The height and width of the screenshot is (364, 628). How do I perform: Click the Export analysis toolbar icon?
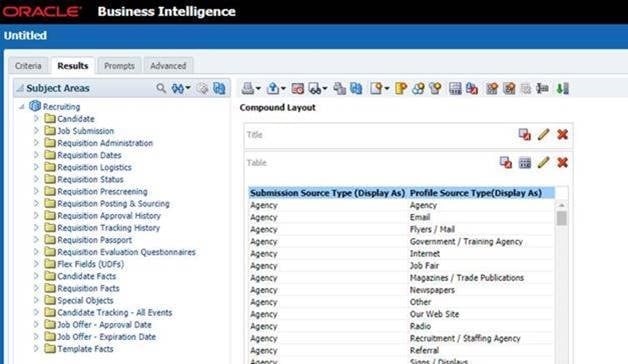point(273,88)
